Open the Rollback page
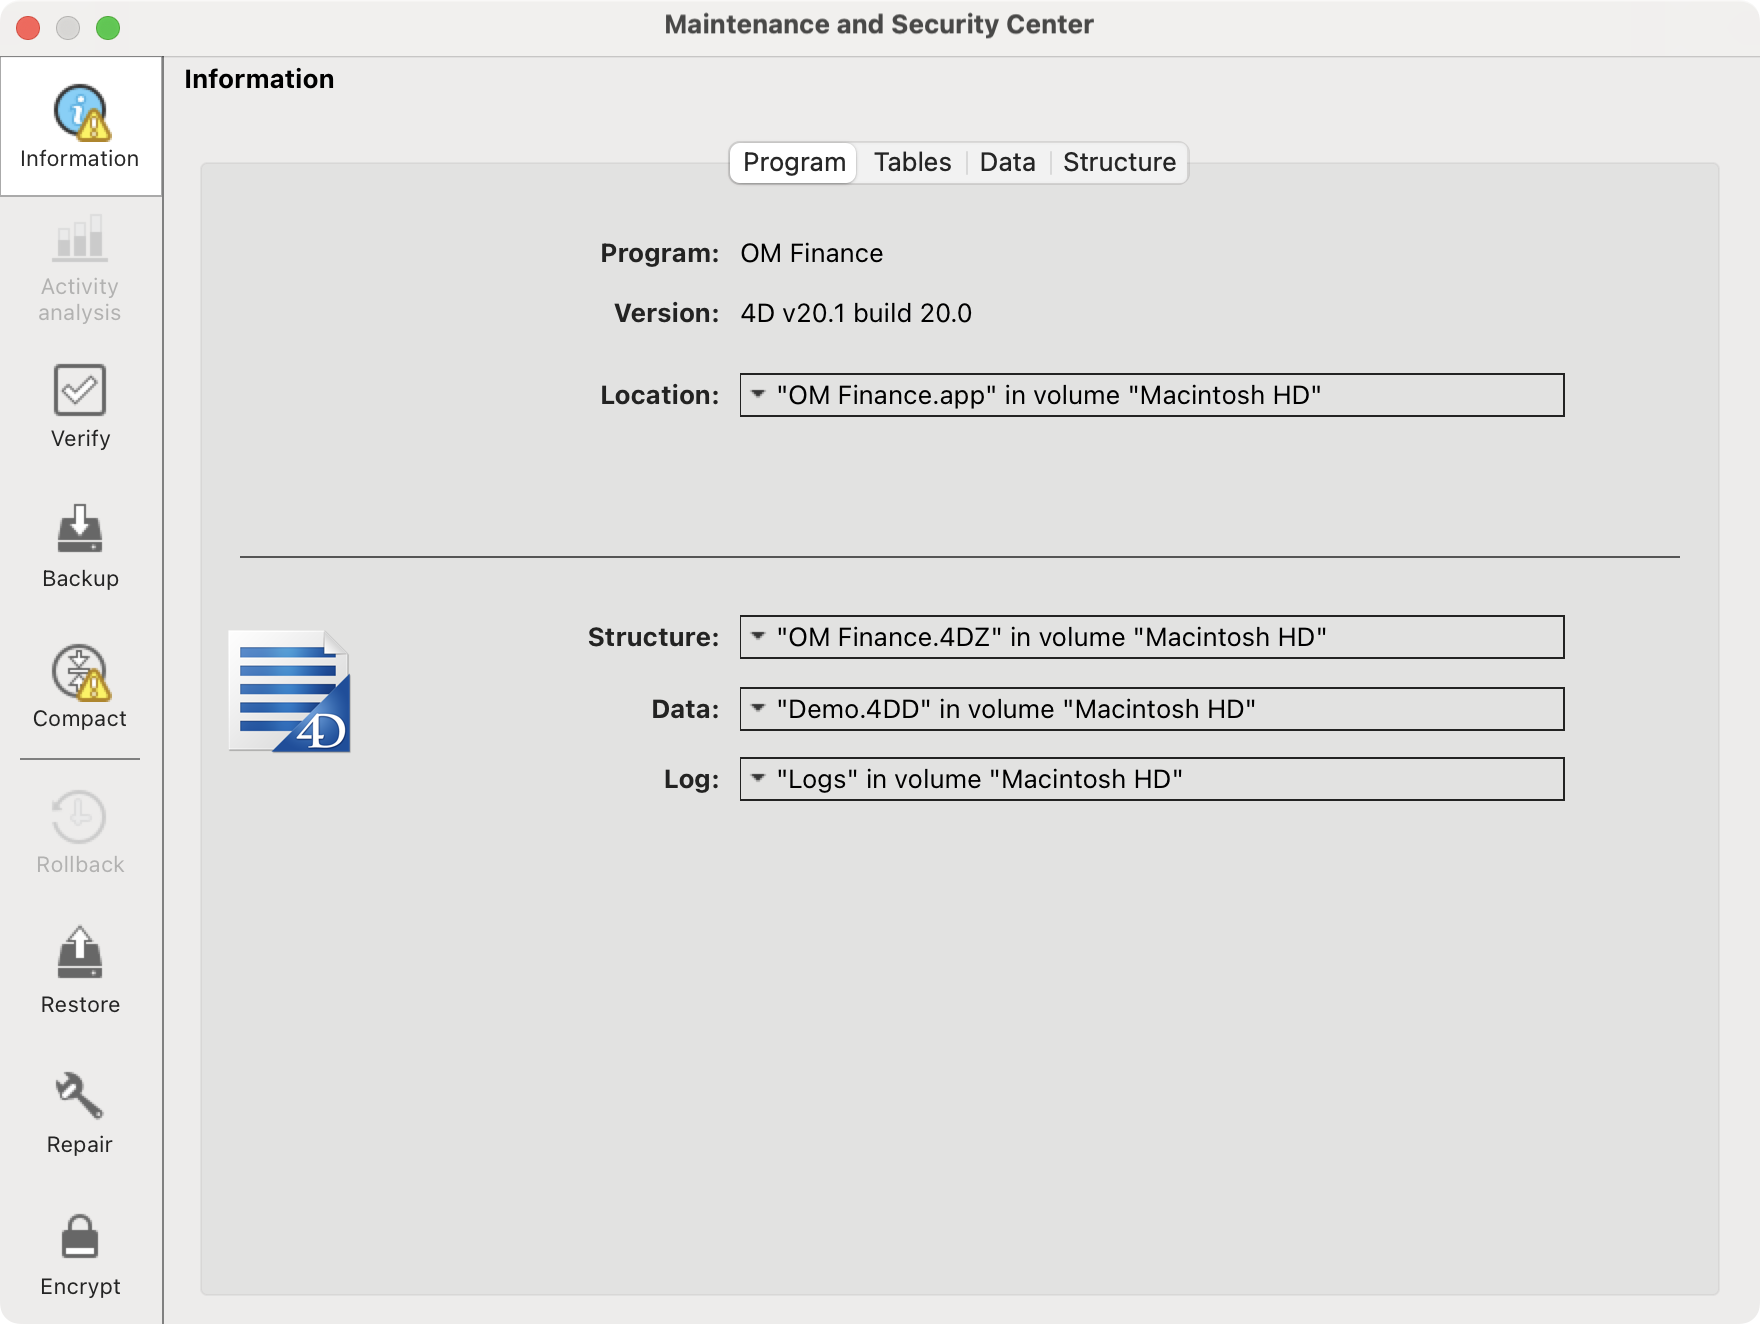The width and height of the screenshot is (1760, 1324). pyautogui.click(x=80, y=832)
